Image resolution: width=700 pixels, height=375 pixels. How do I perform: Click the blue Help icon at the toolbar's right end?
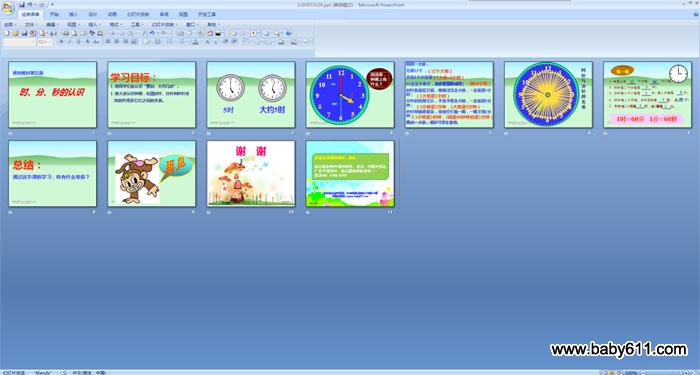(288, 33)
